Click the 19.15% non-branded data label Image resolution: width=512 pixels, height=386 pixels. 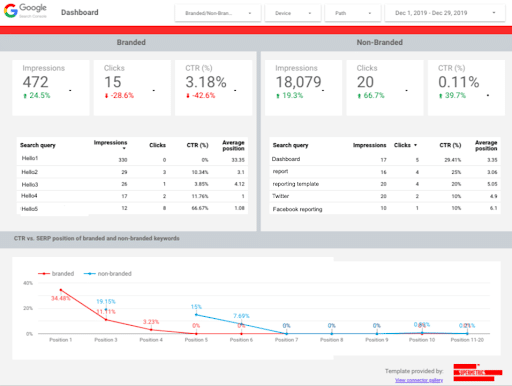click(106, 302)
